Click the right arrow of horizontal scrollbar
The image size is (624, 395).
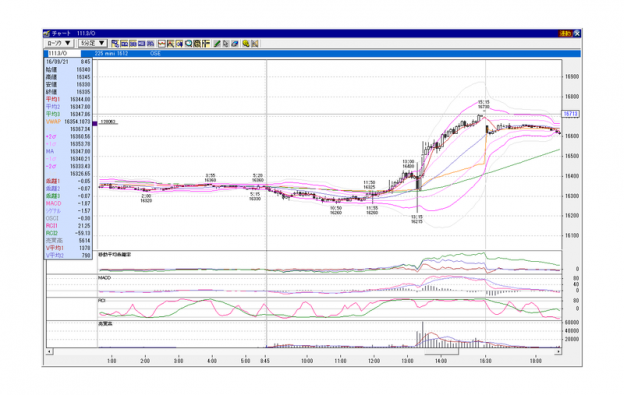click(558, 352)
